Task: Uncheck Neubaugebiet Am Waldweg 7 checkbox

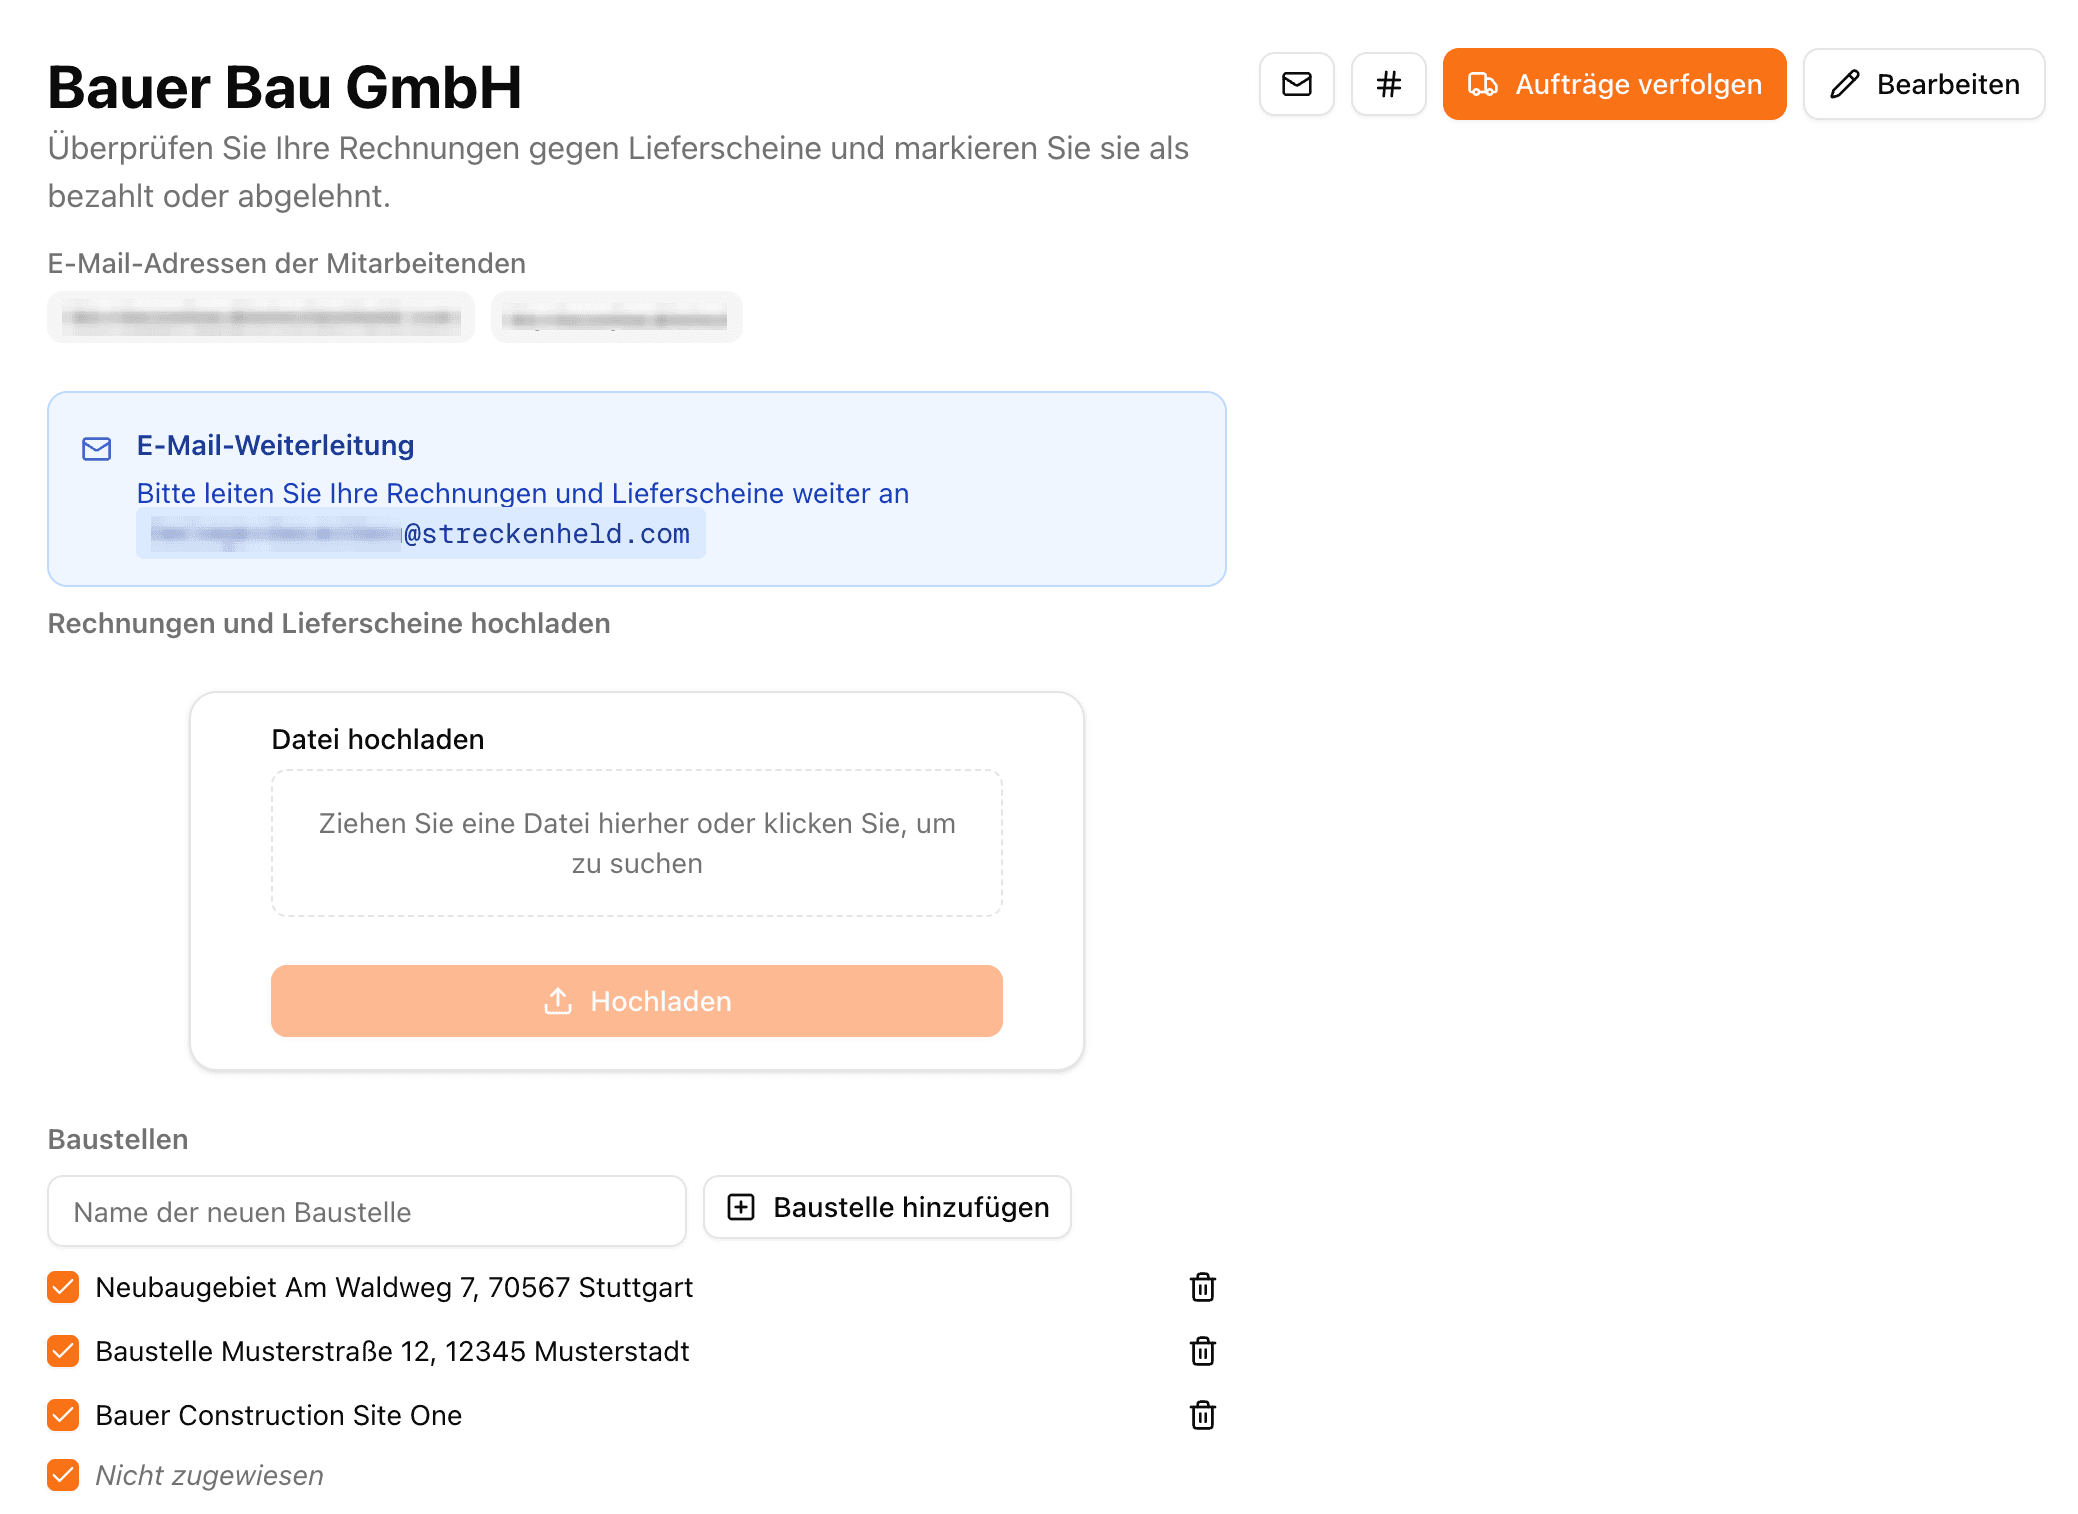Action: coord(63,1287)
